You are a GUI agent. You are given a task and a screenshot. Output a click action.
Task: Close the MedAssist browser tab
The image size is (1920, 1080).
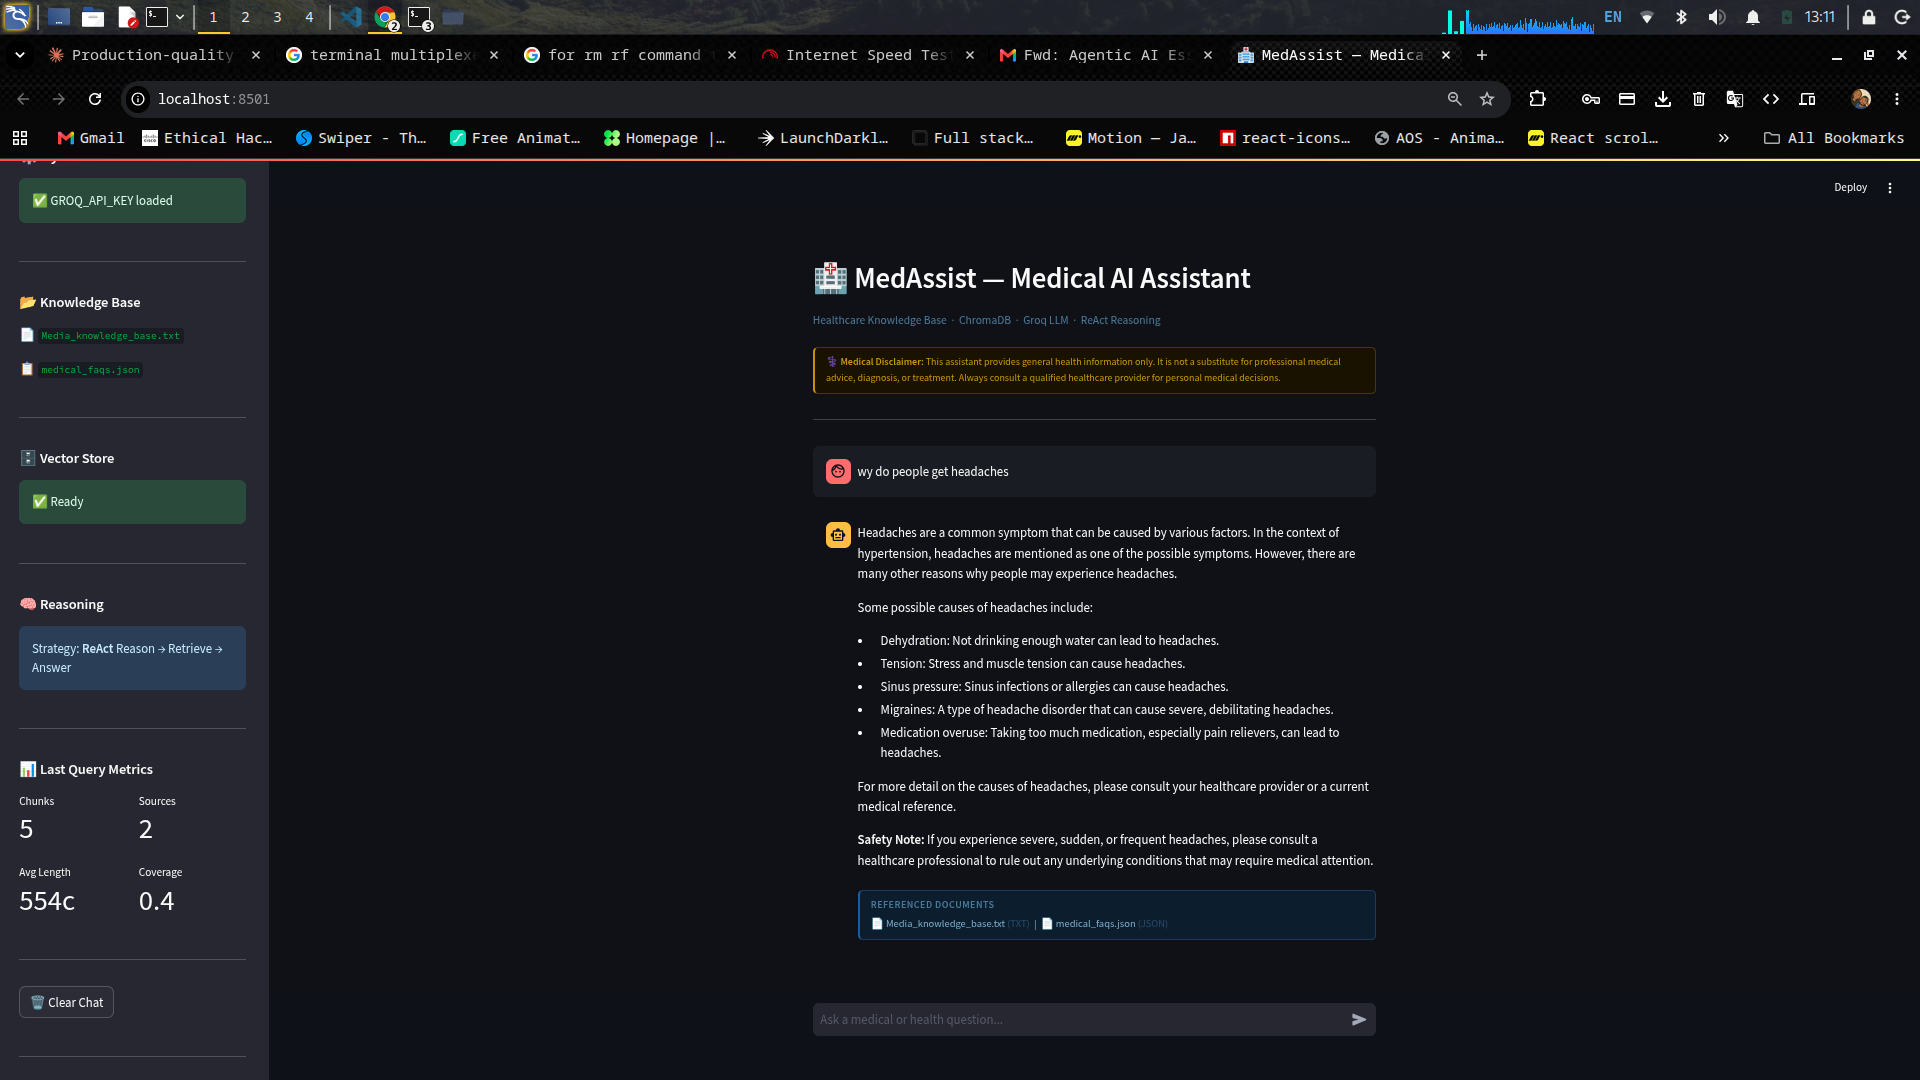tap(1445, 55)
